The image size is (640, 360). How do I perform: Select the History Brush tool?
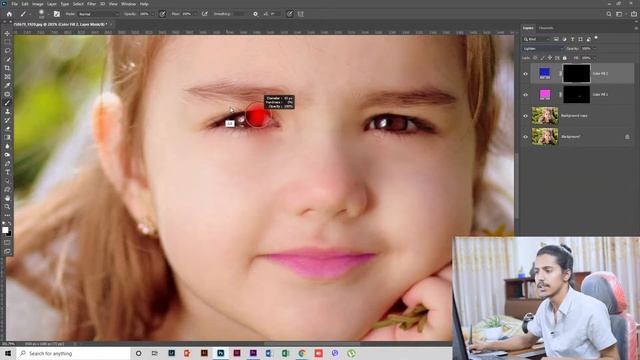(x=7, y=120)
